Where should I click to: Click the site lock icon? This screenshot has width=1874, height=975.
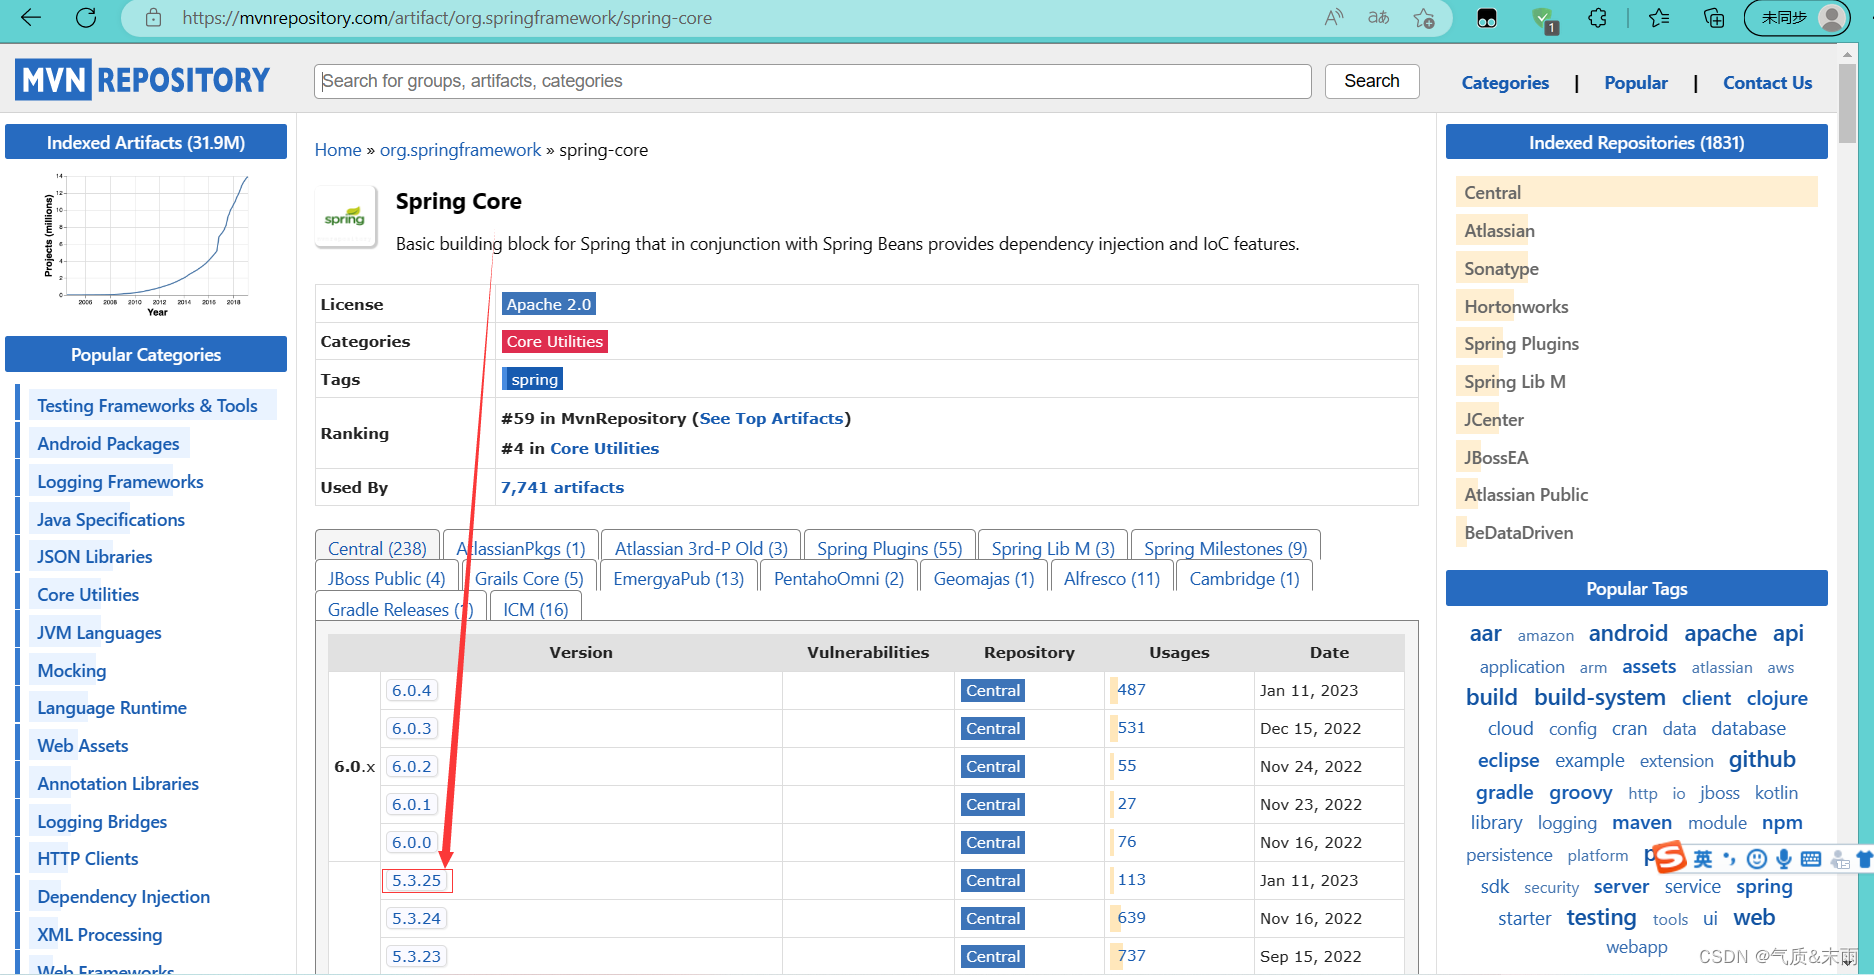point(153,17)
